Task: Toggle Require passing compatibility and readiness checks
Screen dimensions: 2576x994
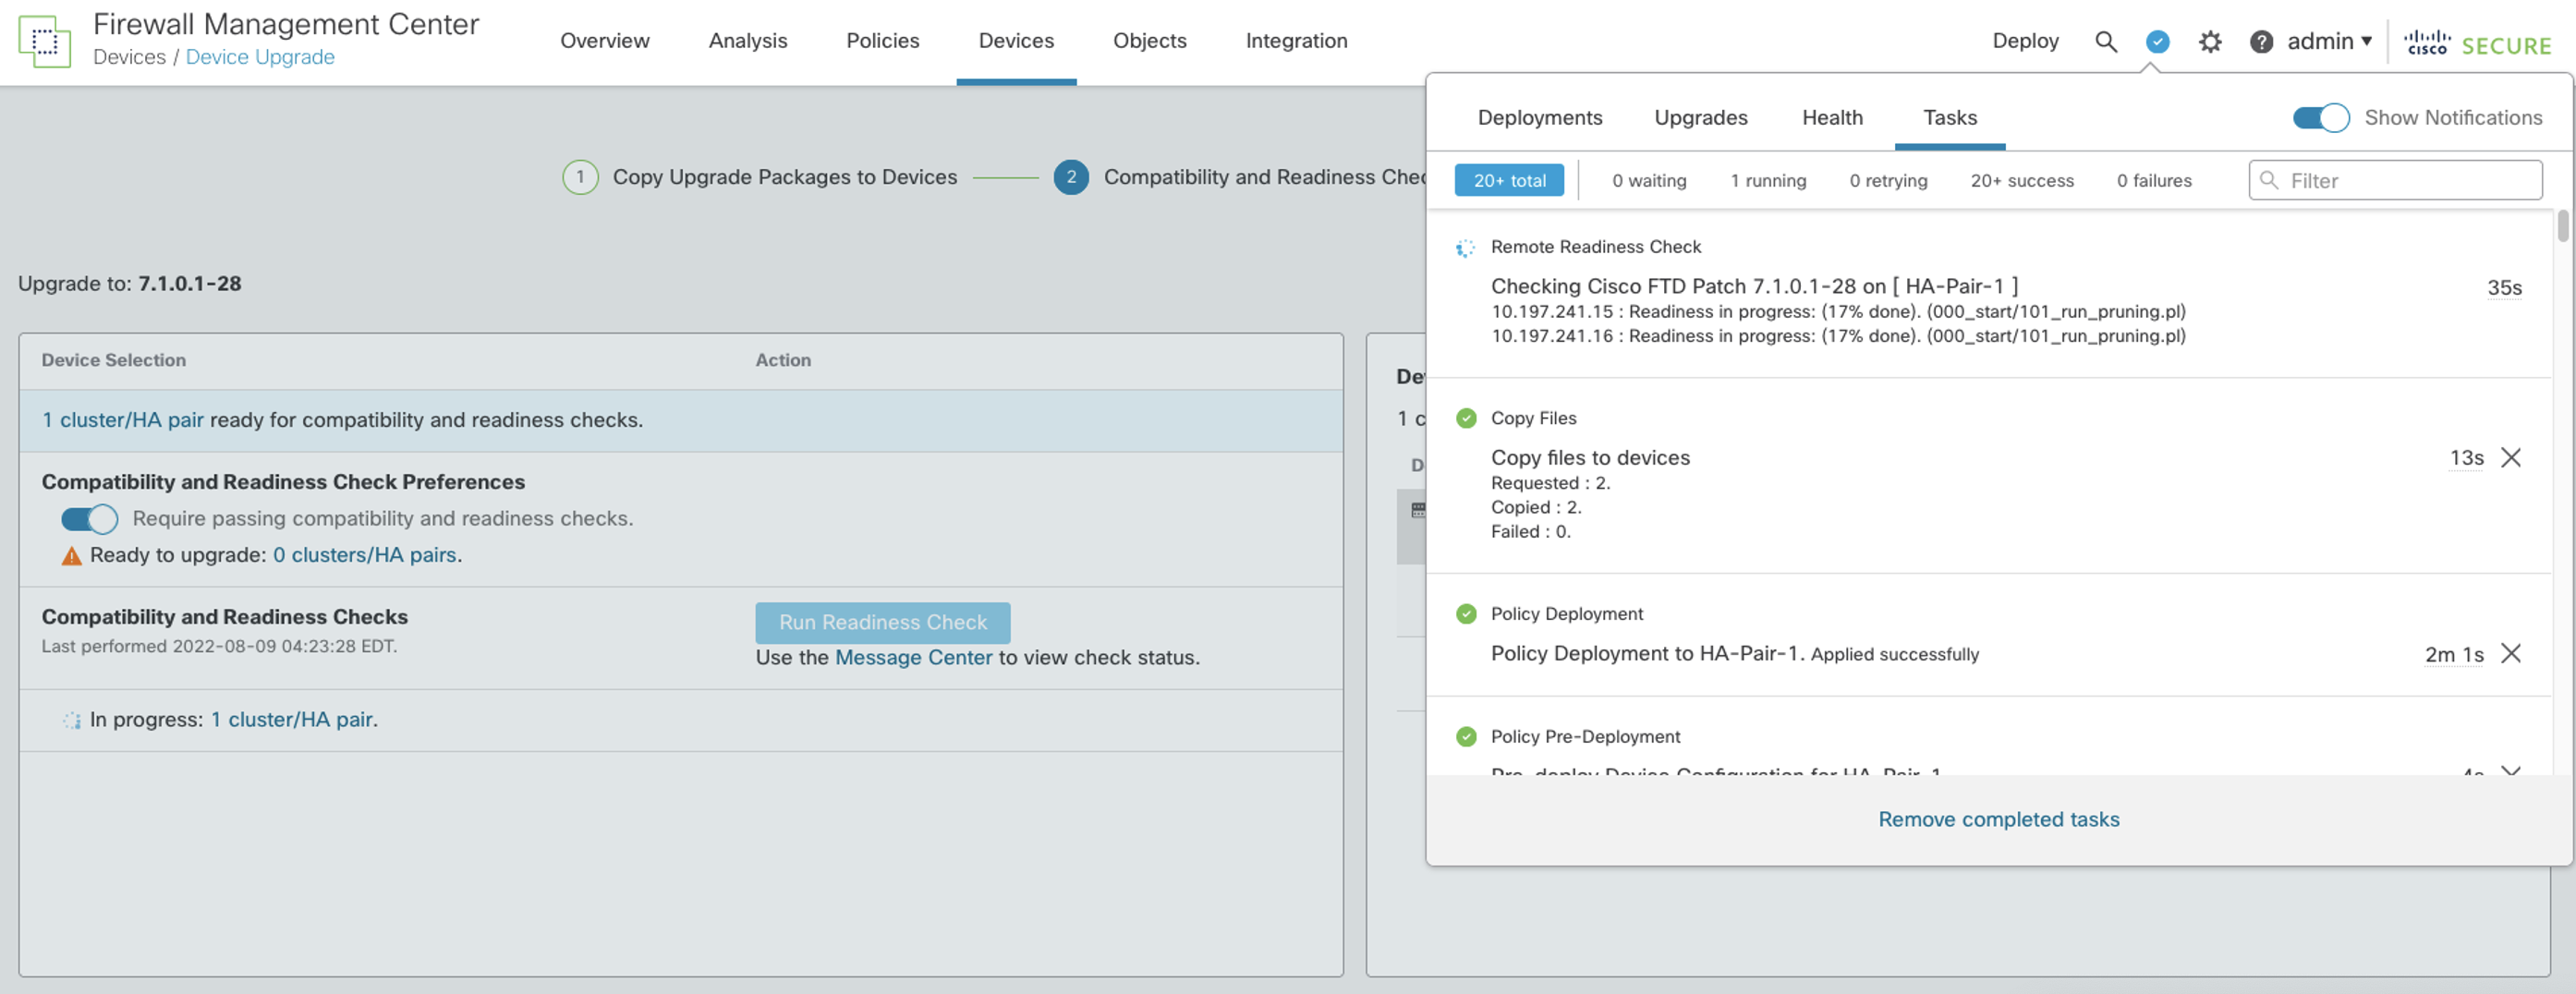Action: click(x=90, y=519)
